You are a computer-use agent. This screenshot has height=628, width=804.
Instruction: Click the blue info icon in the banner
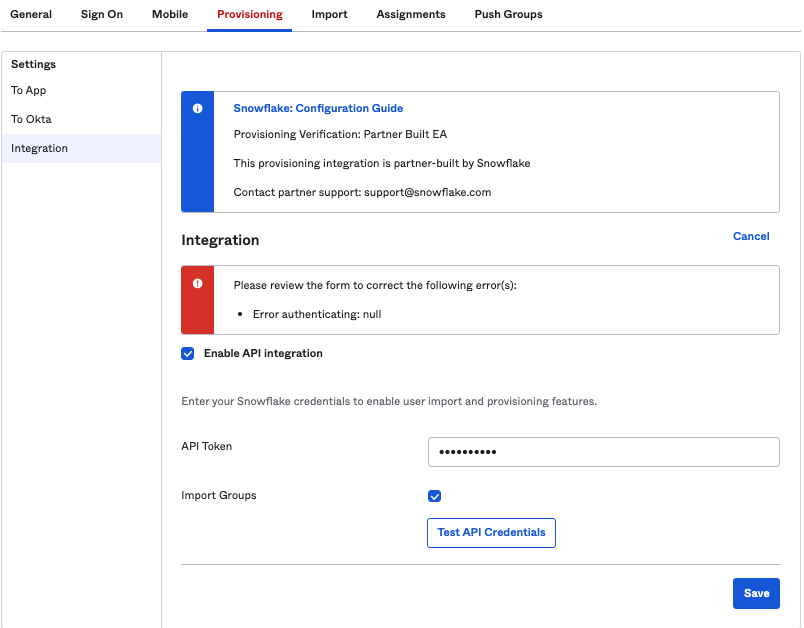point(197,108)
